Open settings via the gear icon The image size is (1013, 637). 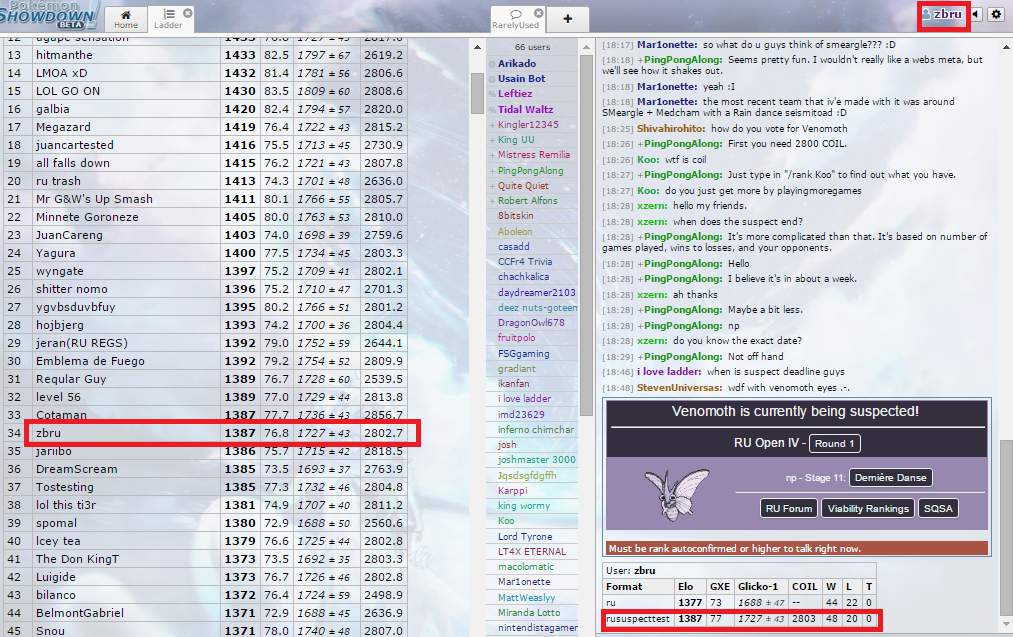pyautogui.click(x=996, y=14)
